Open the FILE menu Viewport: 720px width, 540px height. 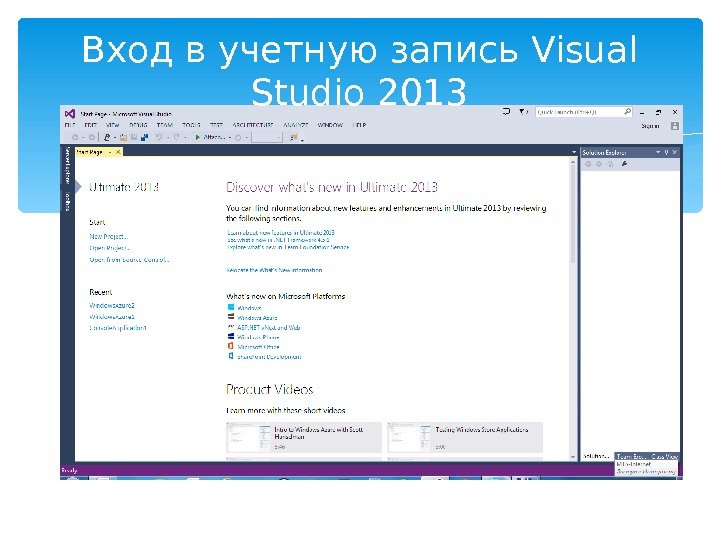70,125
